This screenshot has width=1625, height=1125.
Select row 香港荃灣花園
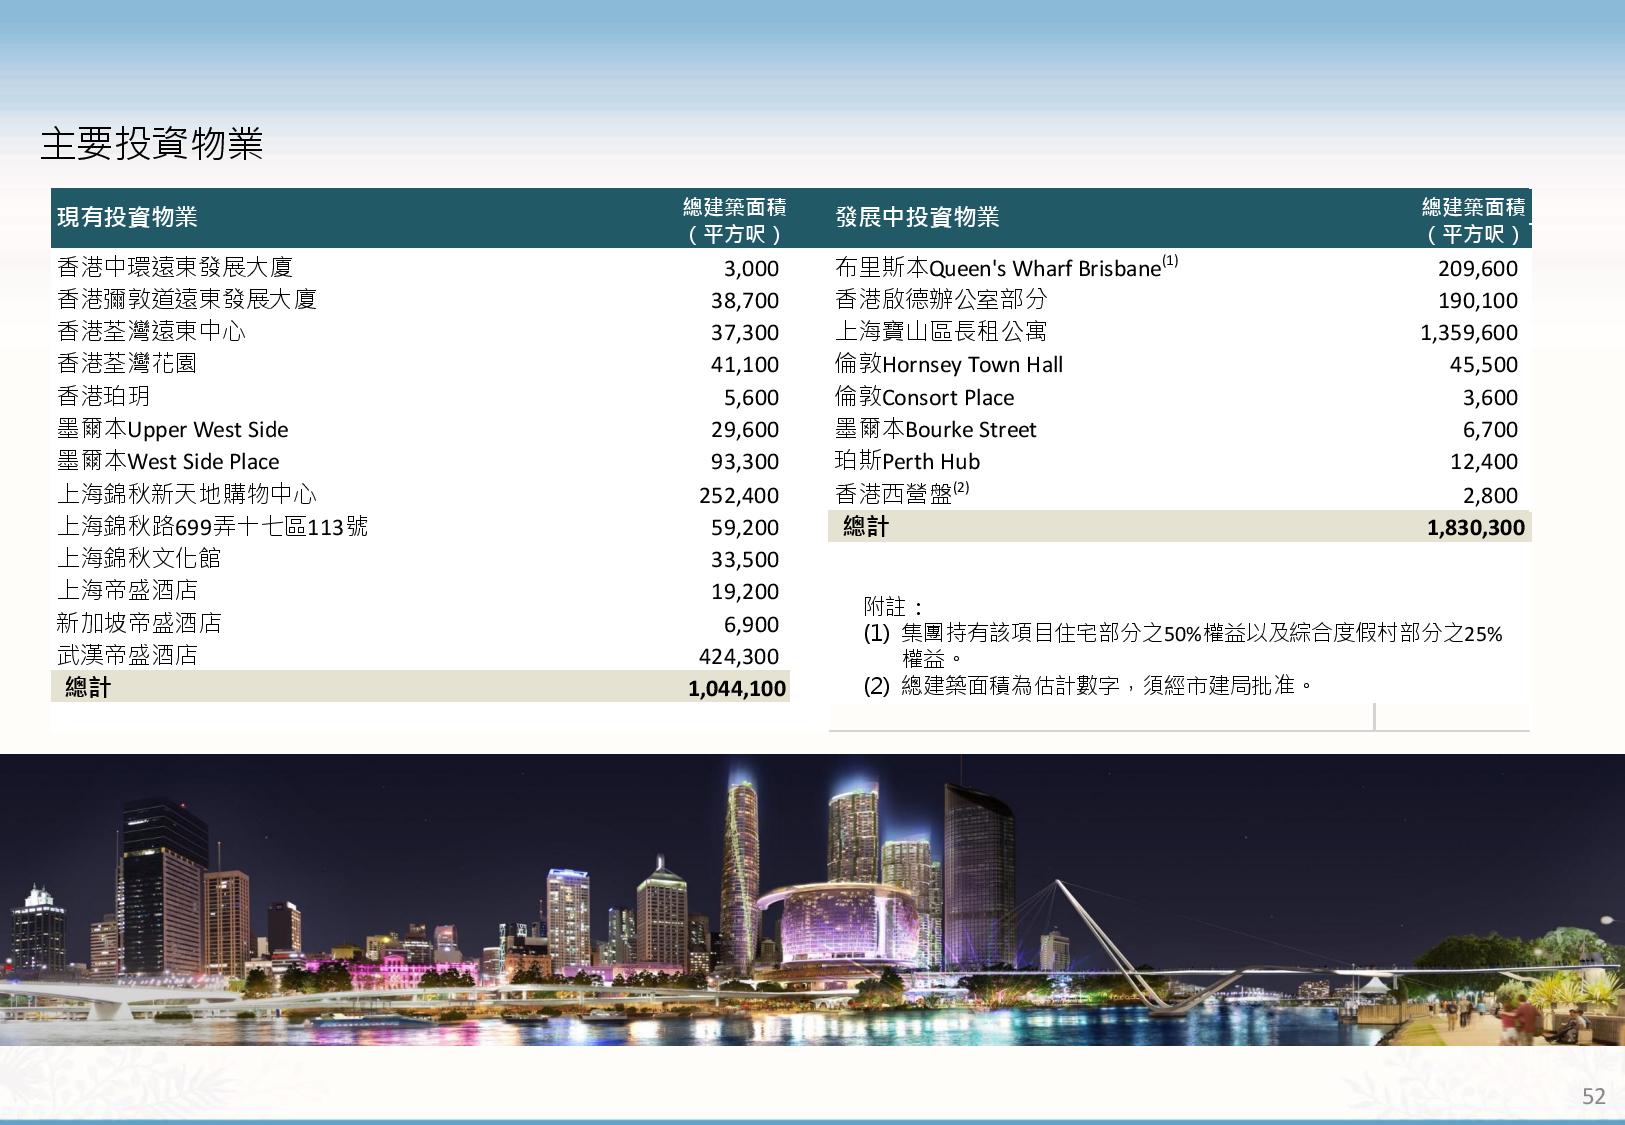[x=420, y=363]
